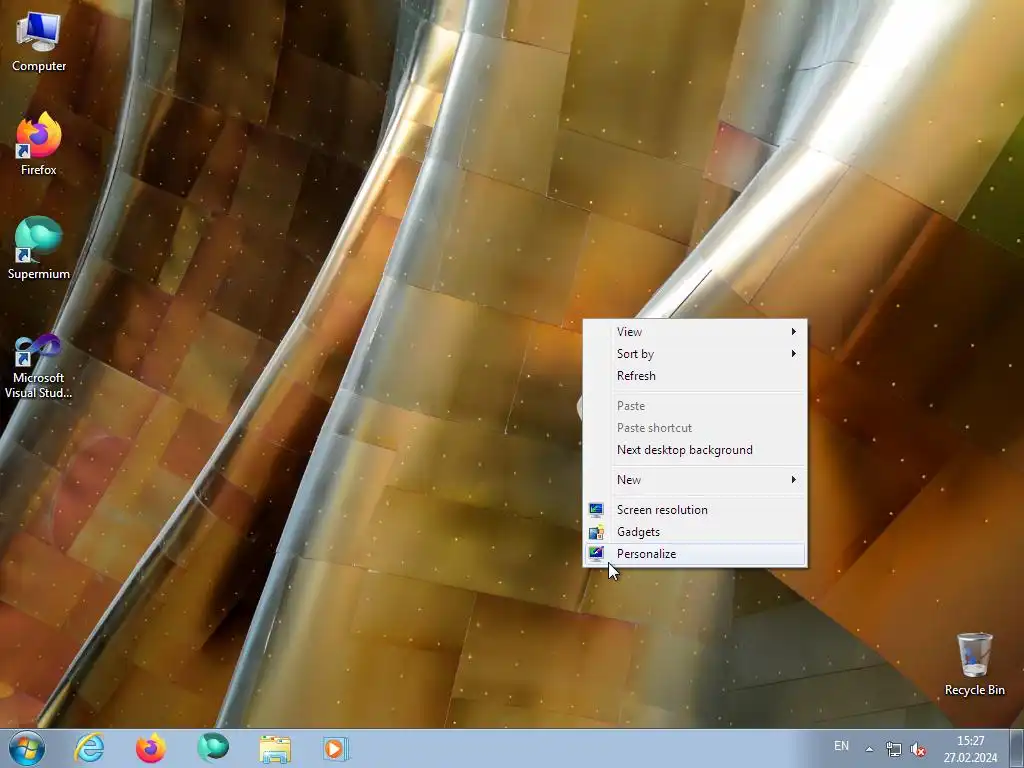This screenshot has height=768, width=1024.
Task: Open Gadgets from the context menu
Action: coord(695,532)
